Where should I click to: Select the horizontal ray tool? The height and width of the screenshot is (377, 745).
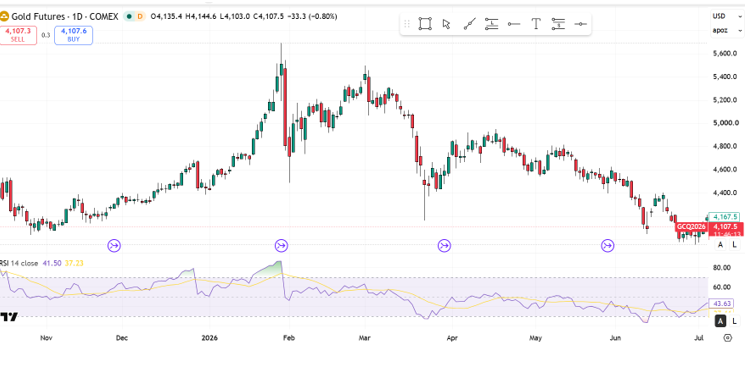coord(514,24)
